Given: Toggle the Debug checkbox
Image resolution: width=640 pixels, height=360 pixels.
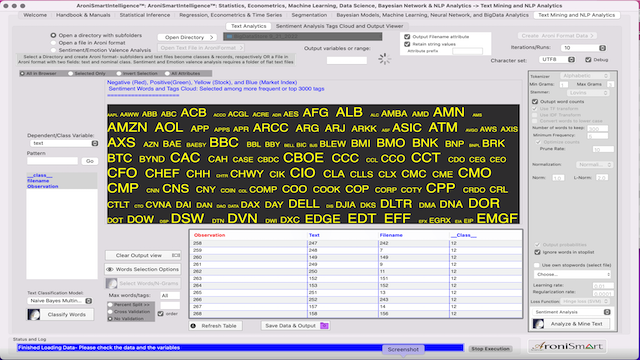Looking at the screenshot, I should [588, 60].
